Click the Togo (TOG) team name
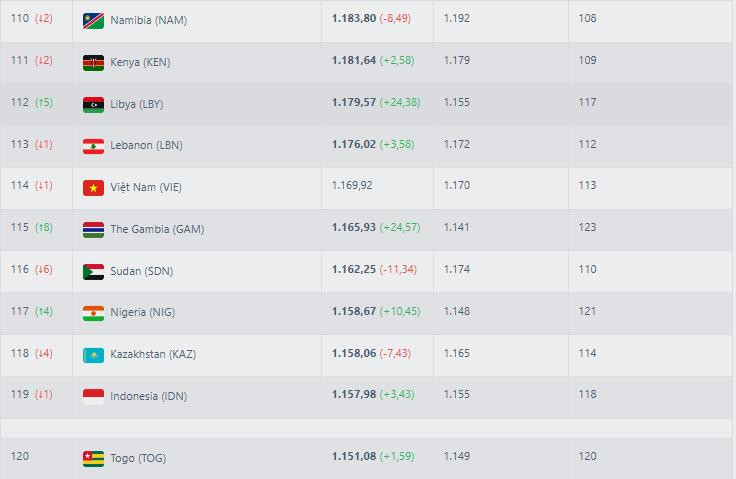Screen dimensions: 736x479 point(138,459)
